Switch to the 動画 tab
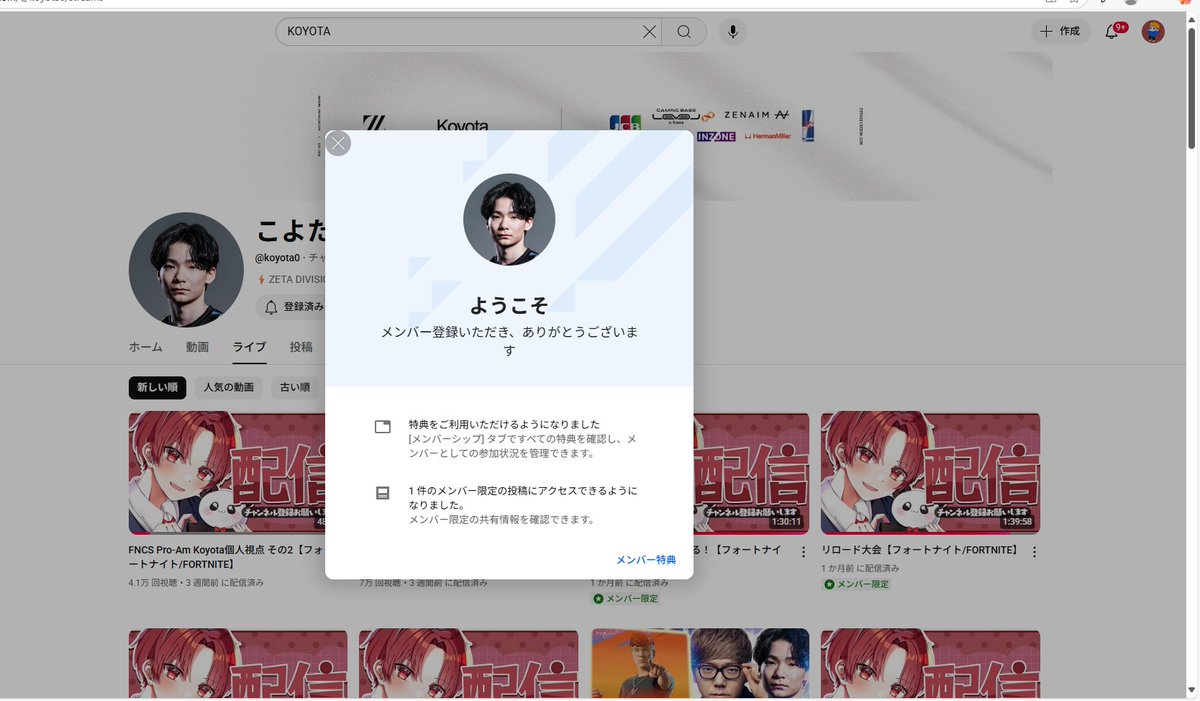 pos(197,347)
